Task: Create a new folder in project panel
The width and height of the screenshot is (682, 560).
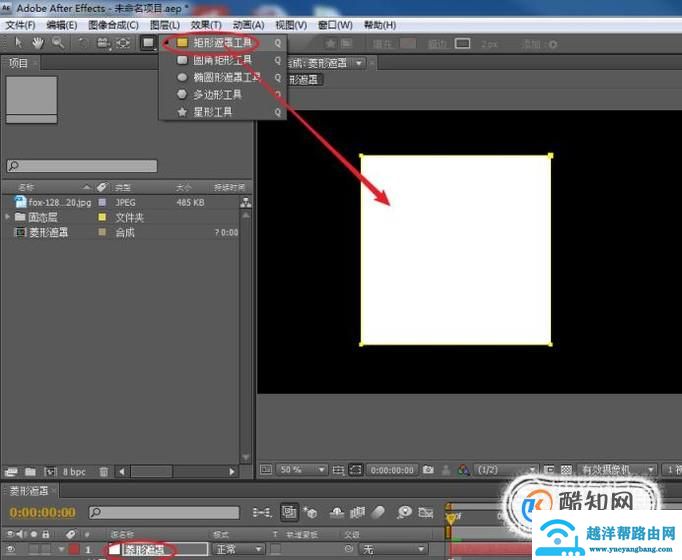Action: click(30, 472)
